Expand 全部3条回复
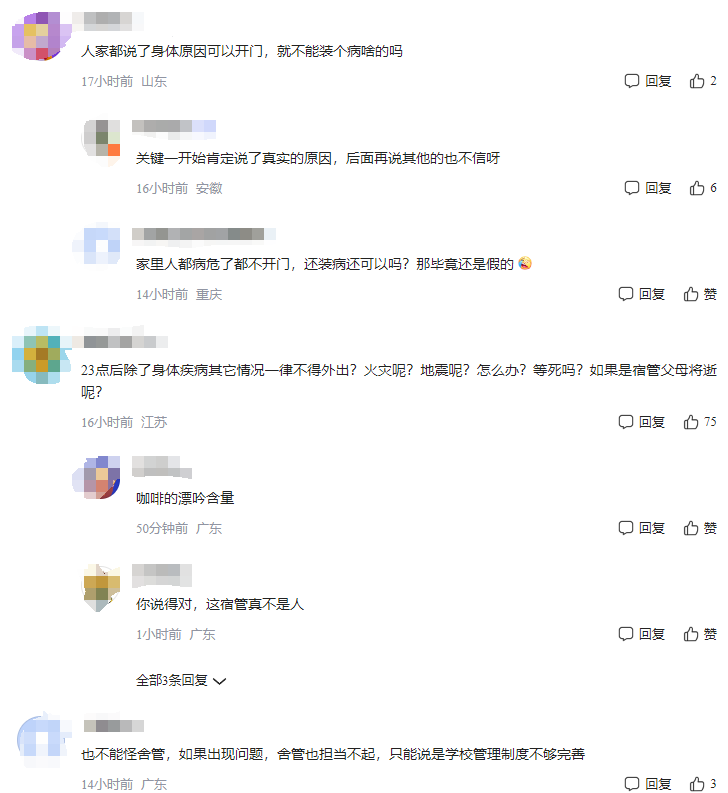The image size is (728, 793). tap(181, 680)
